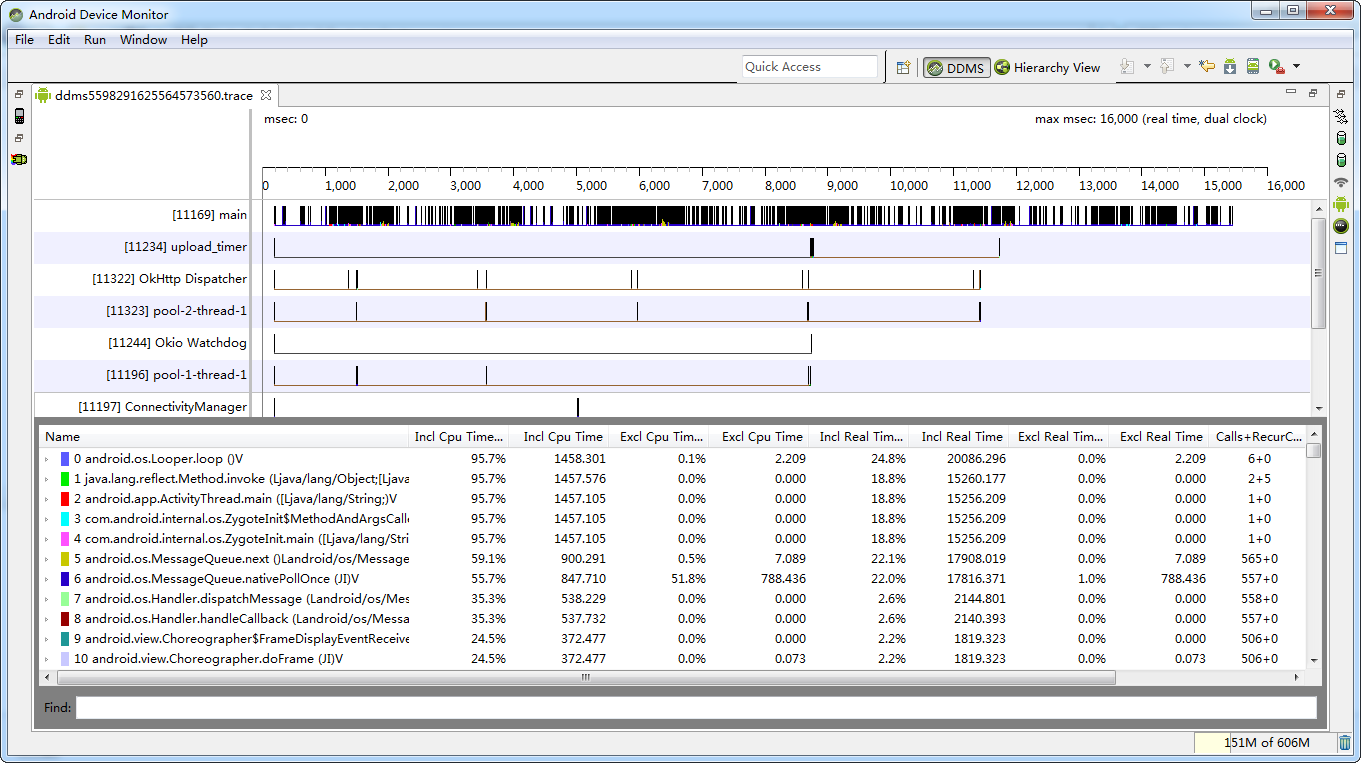Click the green Android icon in right sidebar
This screenshot has height=763, width=1361.
(1341, 204)
